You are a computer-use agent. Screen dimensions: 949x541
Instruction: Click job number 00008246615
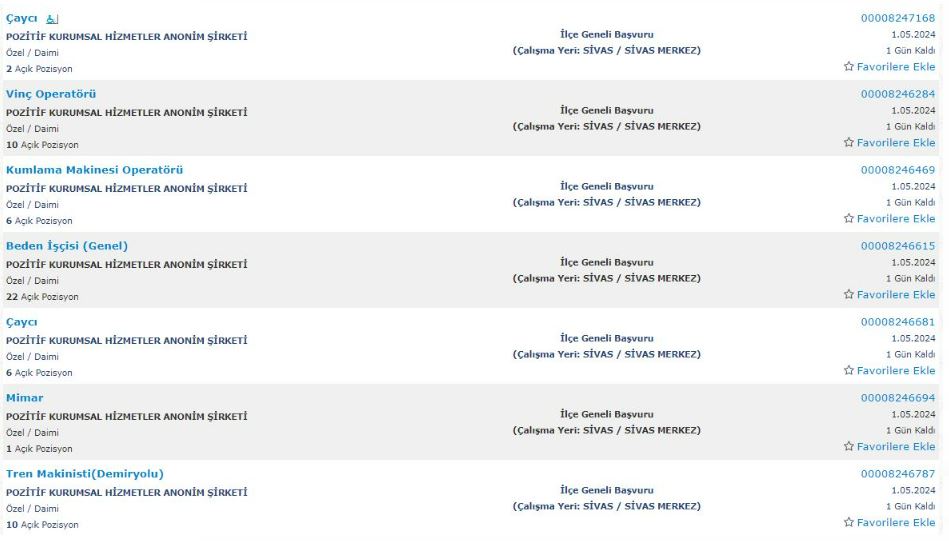[x=898, y=246]
